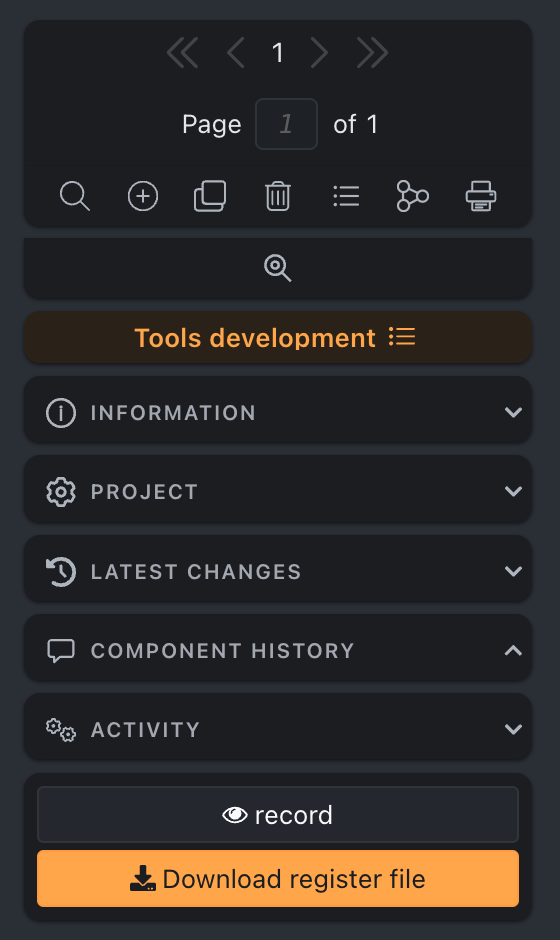Open the list view icon in toolbar
560x940 pixels.
346,196
